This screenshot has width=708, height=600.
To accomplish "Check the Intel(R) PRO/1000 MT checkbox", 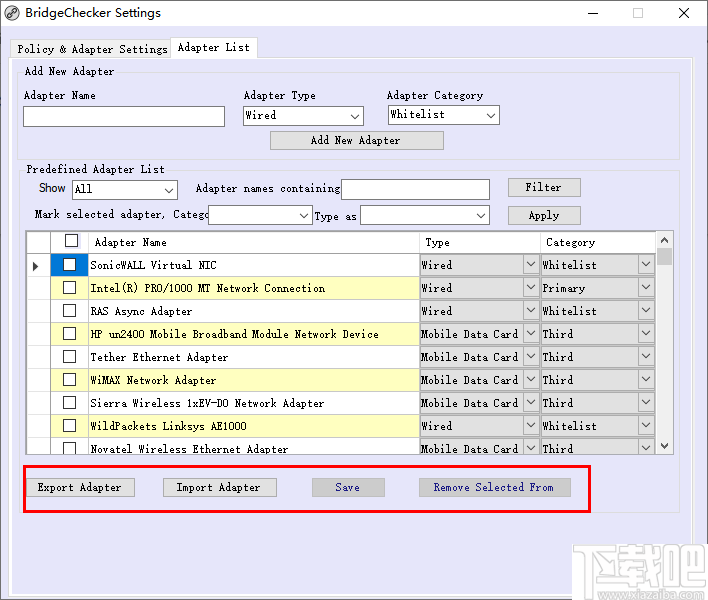I will point(70,288).
